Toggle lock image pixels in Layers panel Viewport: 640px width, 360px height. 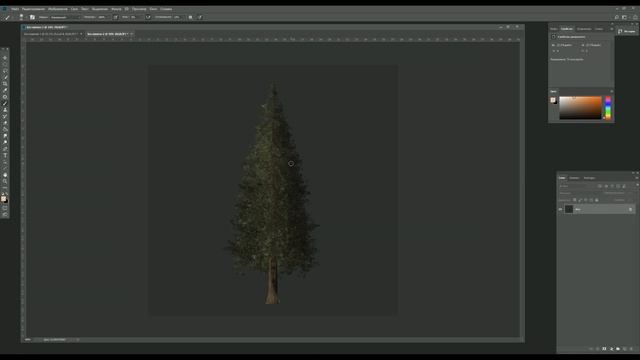pyautogui.click(x=580, y=200)
